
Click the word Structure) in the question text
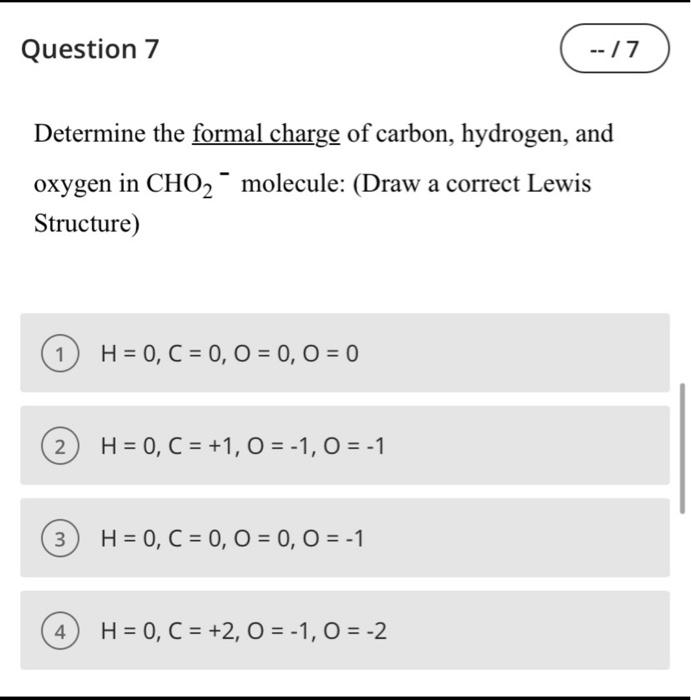[x=87, y=223]
